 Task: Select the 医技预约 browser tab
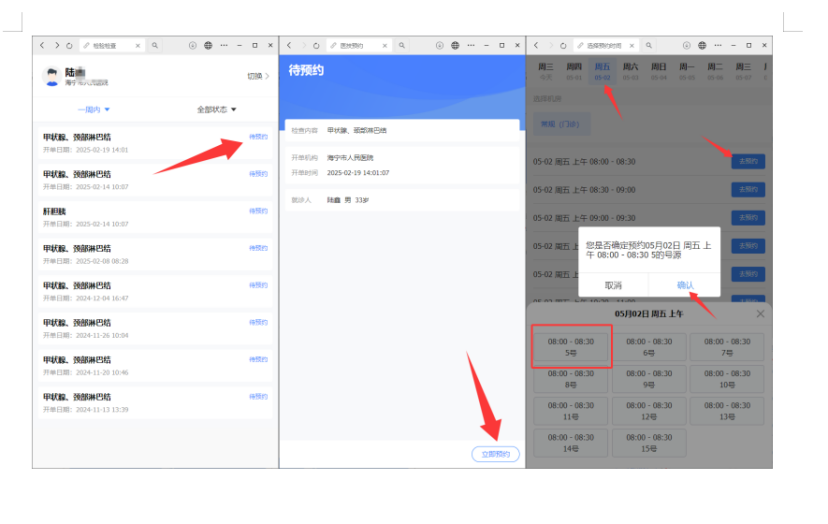[359, 46]
